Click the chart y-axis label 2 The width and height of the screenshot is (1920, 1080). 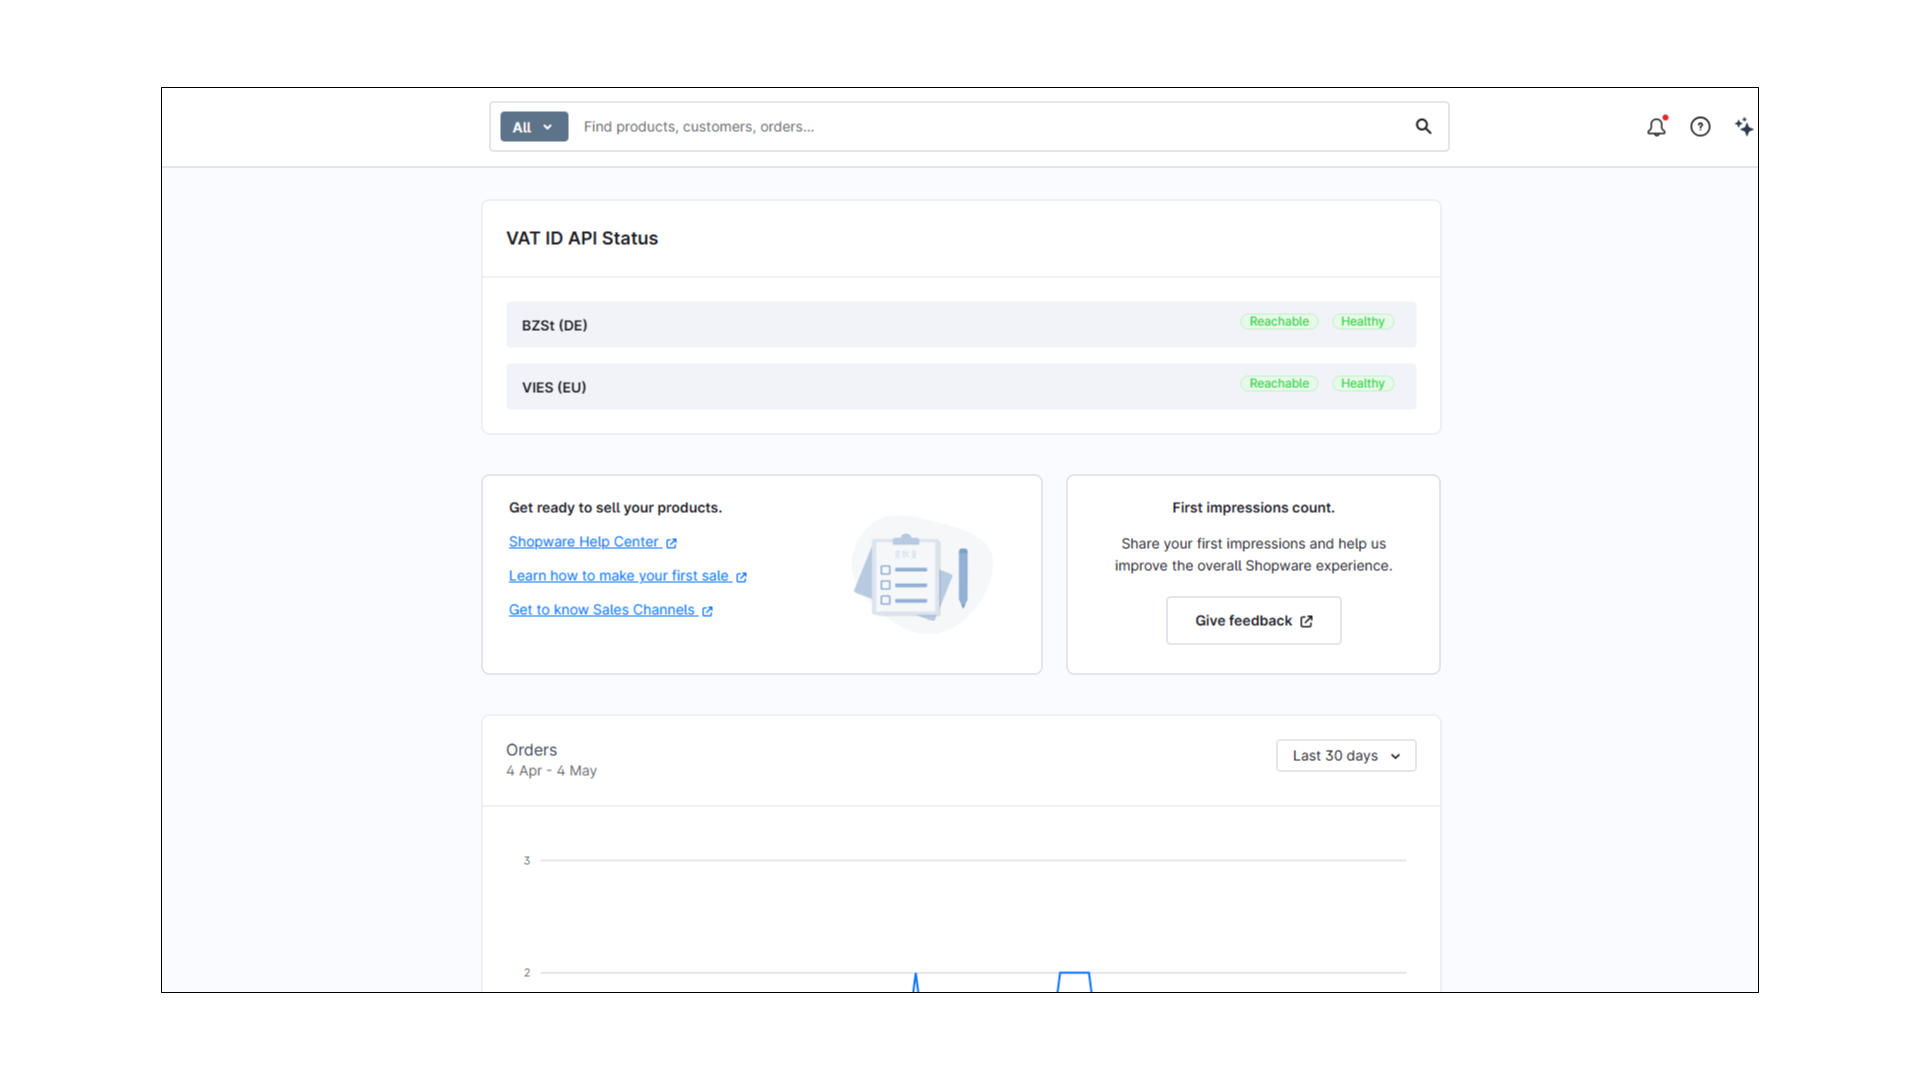pos(527,973)
